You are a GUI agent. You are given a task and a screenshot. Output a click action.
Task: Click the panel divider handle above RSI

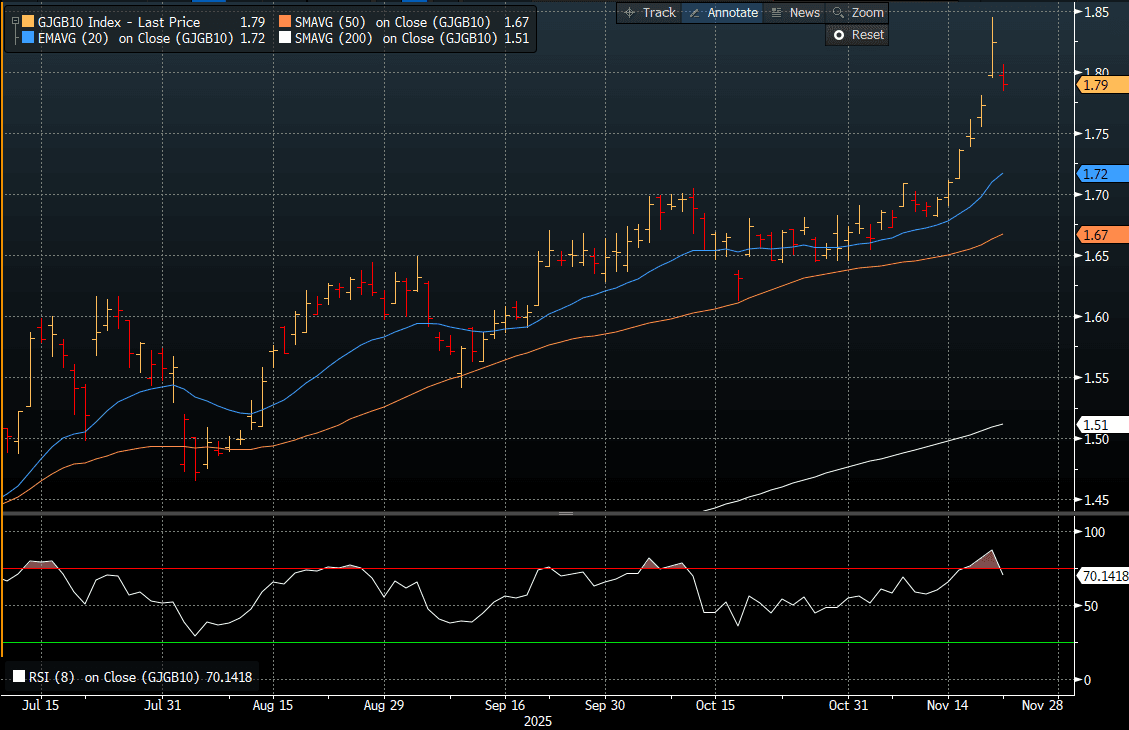565,513
